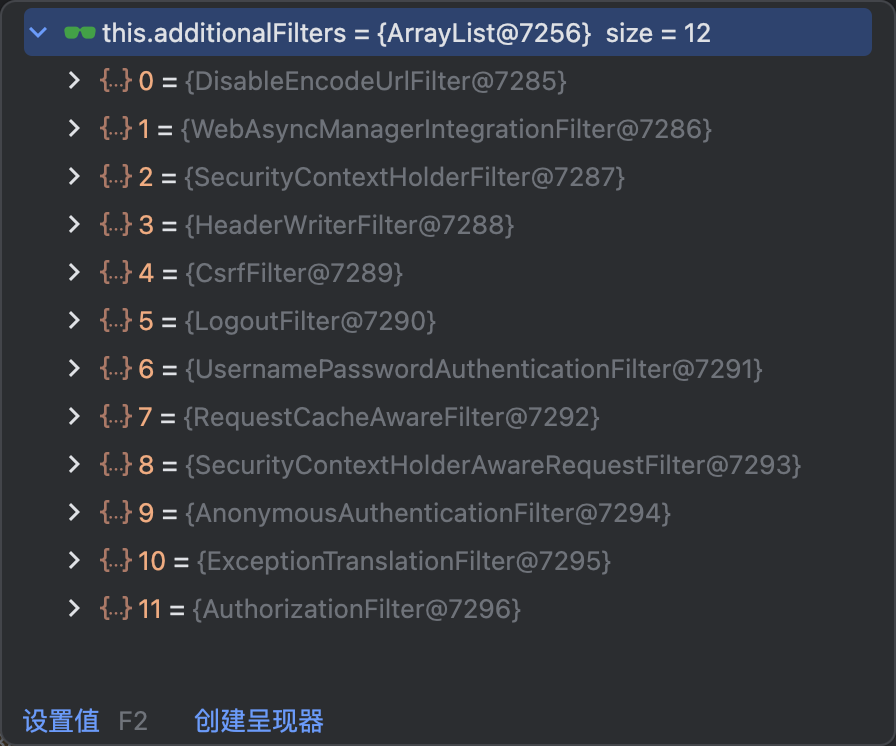Expand element 6 UsernamePasswordAuthenticationFilter
The width and height of the screenshot is (896, 746).
(73, 369)
